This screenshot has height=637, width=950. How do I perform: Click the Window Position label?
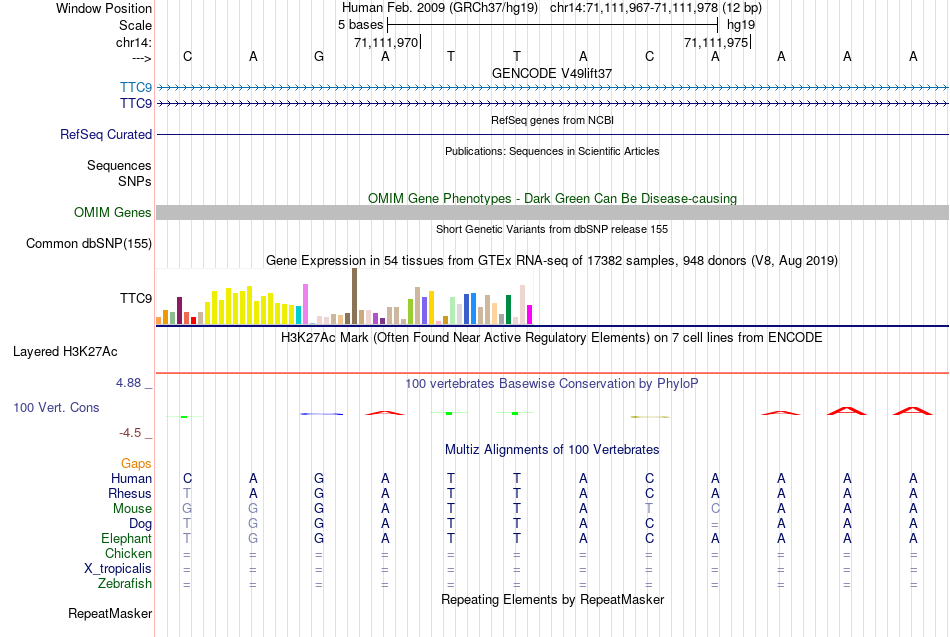pos(104,8)
